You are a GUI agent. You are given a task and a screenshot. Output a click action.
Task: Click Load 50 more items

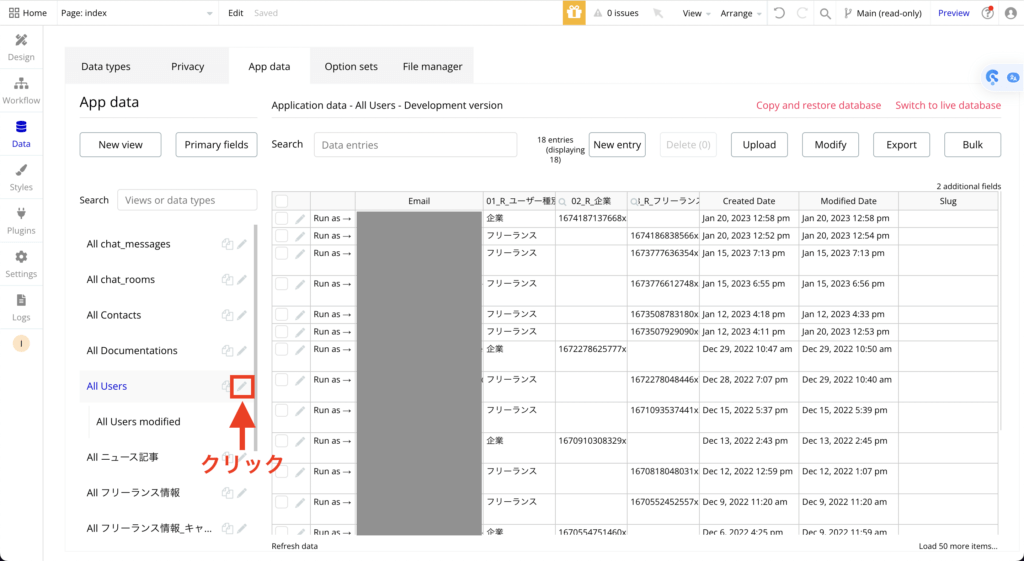957,546
